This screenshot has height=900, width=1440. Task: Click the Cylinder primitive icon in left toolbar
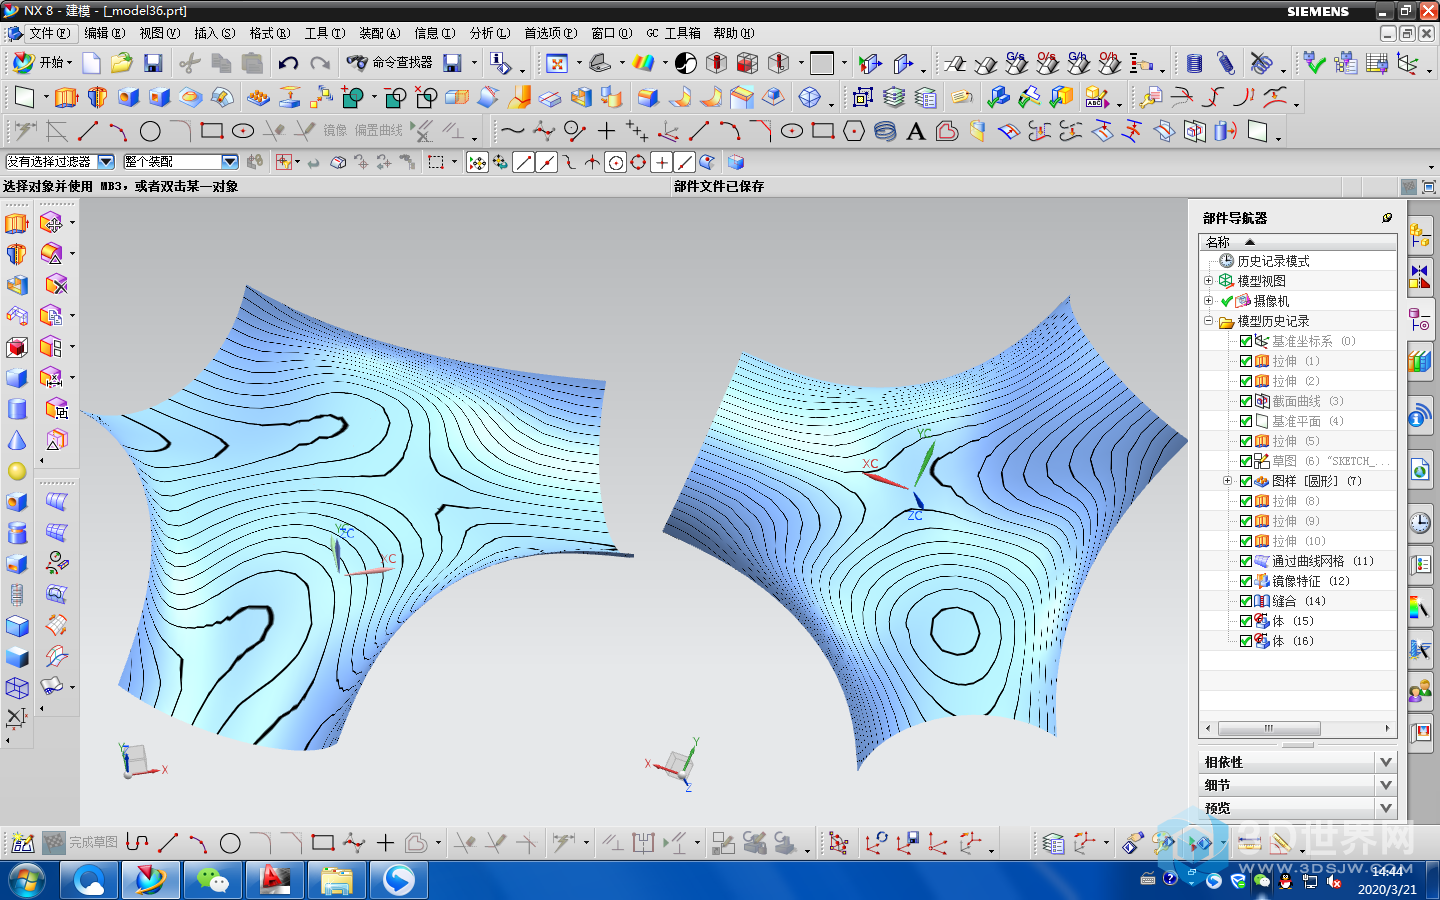pos(17,409)
